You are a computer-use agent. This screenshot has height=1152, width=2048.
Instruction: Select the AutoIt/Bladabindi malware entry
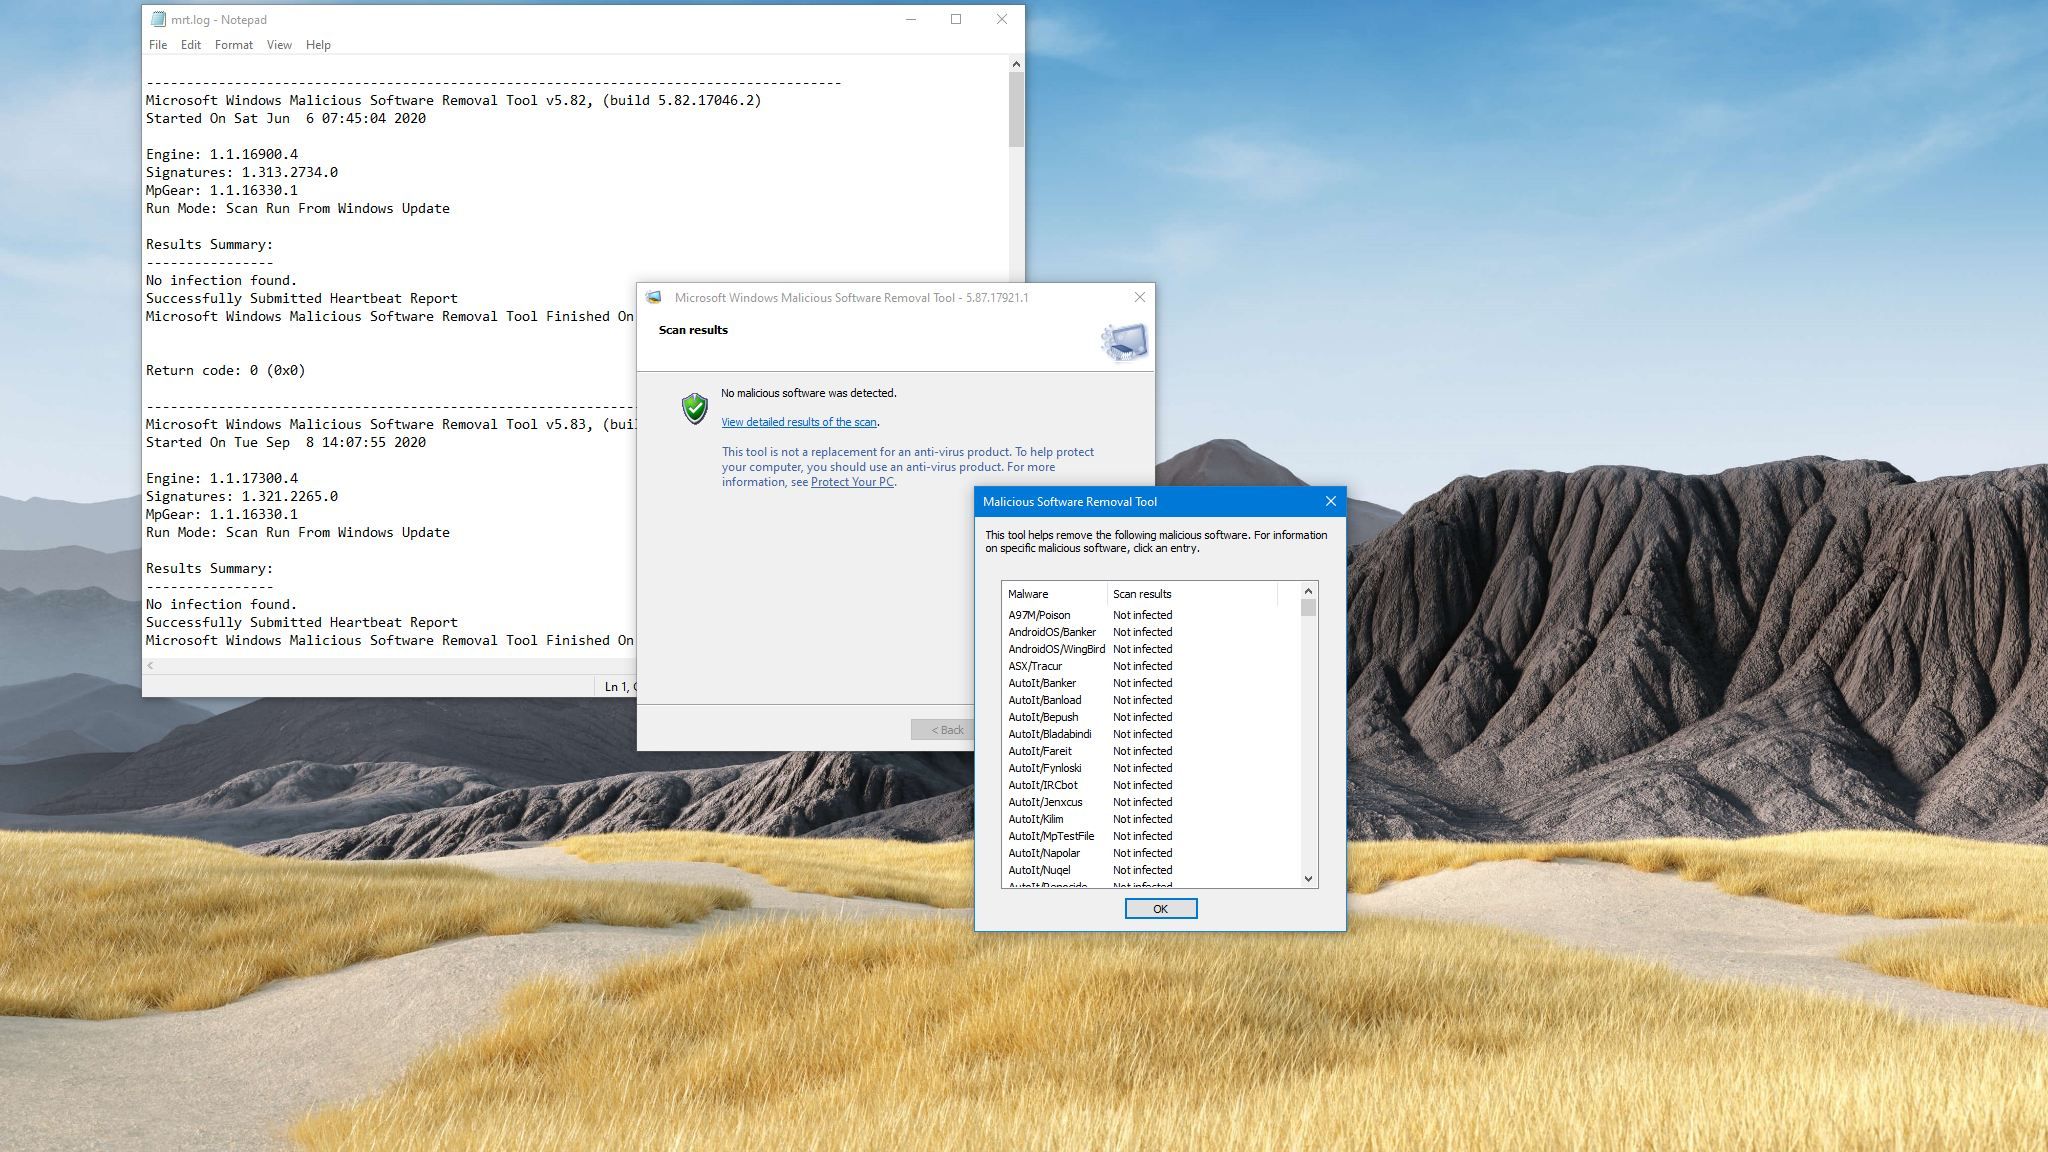[x=1049, y=734]
